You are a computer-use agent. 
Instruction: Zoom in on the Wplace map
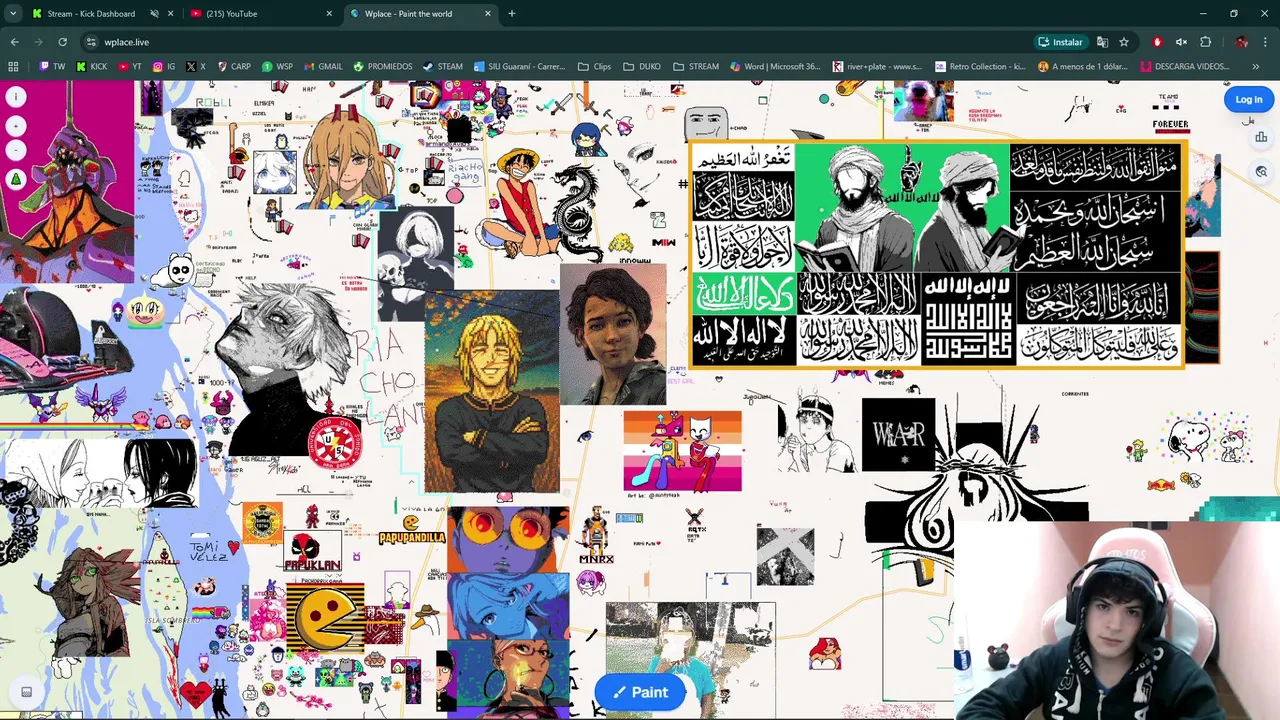coord(16,126)
